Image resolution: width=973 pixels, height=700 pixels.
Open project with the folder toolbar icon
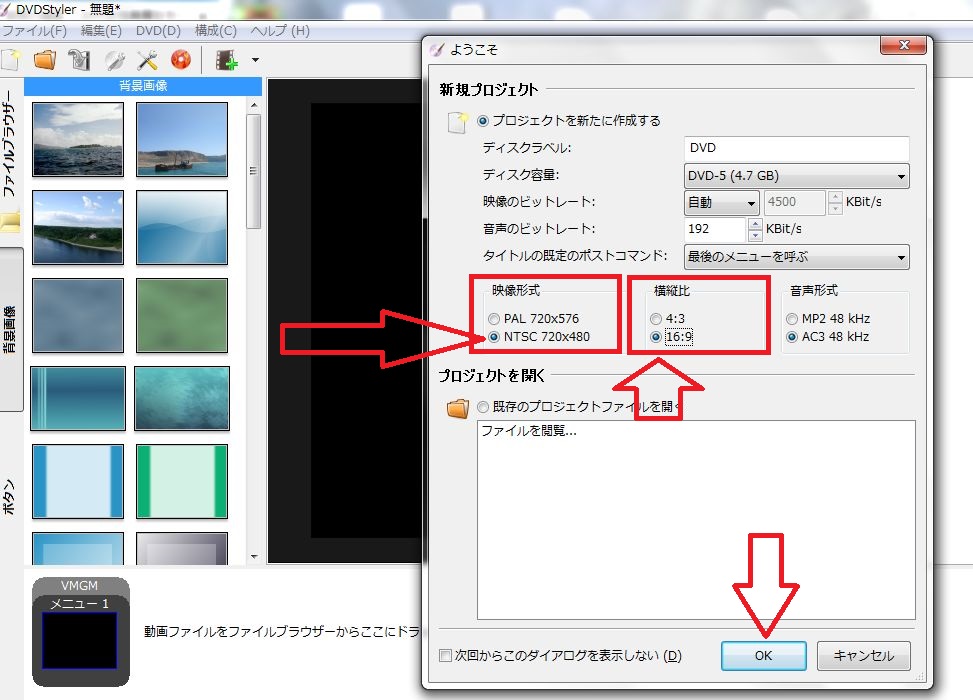45,60
